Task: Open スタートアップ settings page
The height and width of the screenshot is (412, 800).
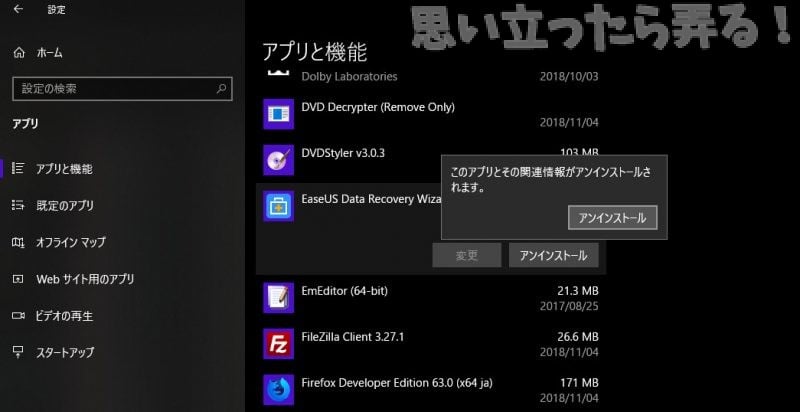Action: click(65, 352)
